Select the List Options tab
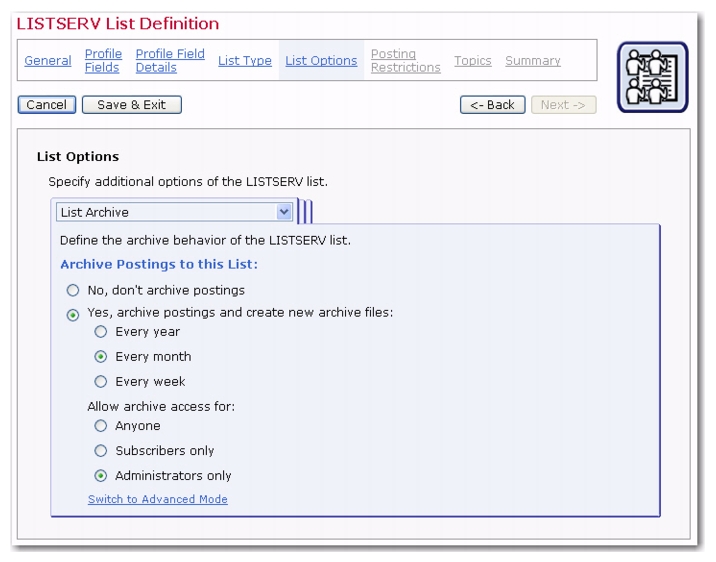This screenshot has width=716, height=562. tap(321, 61)
